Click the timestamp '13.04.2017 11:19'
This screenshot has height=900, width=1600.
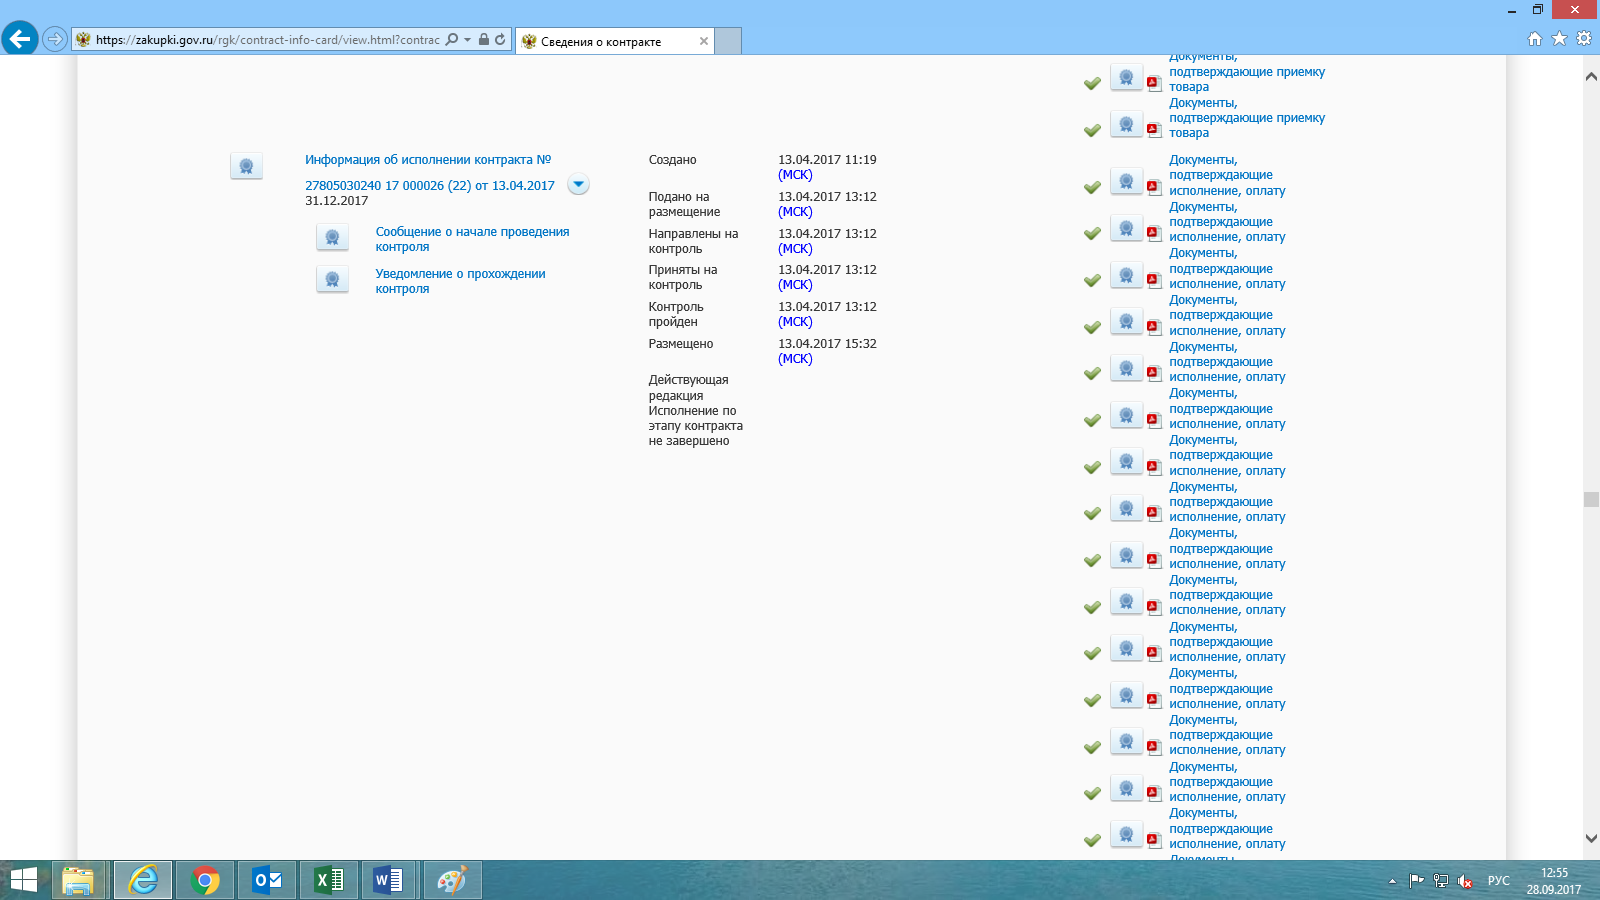tap(827, 160)
